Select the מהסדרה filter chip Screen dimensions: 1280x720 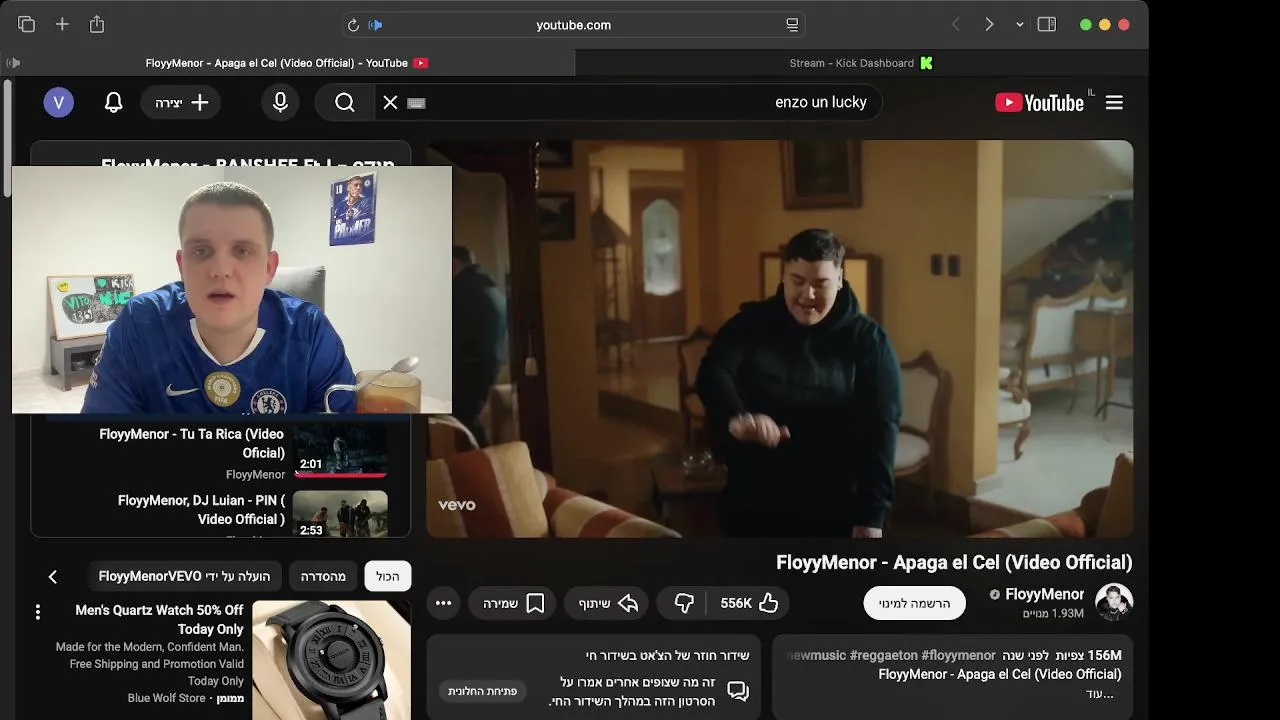(x=323, y=576)
